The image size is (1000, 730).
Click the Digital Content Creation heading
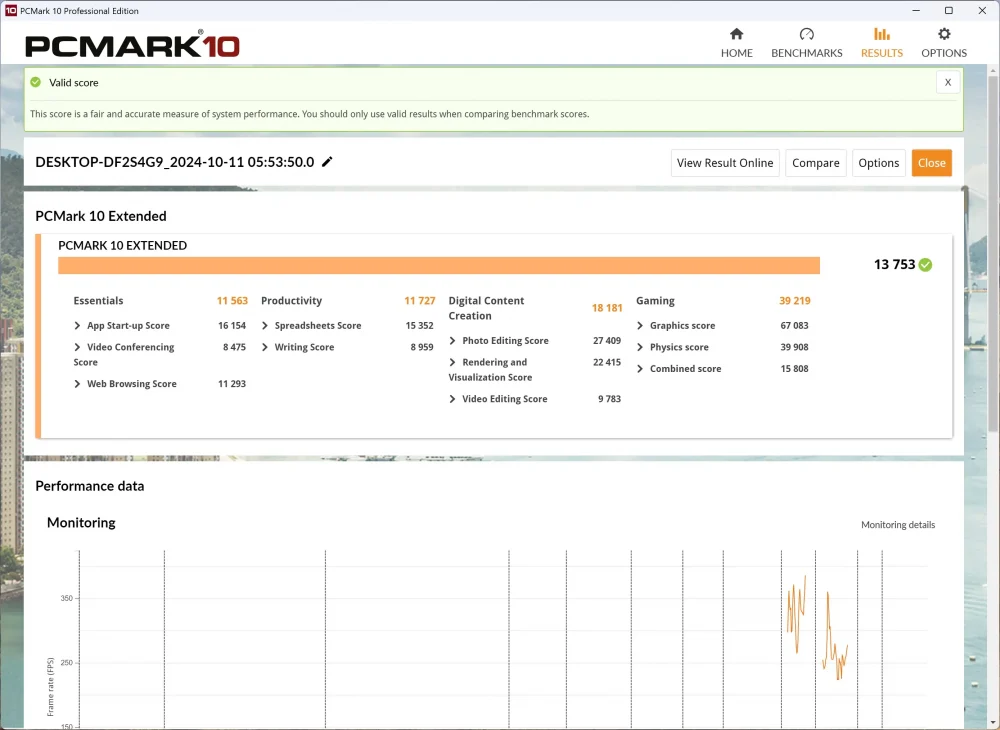click(x=486, y=308)
